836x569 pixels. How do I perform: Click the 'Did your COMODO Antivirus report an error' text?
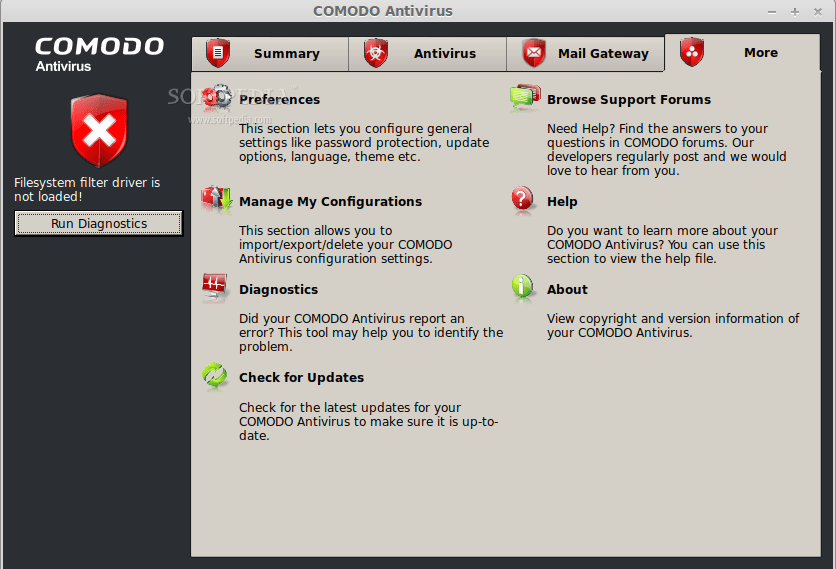pyautogui.click(x=371, y=332)
